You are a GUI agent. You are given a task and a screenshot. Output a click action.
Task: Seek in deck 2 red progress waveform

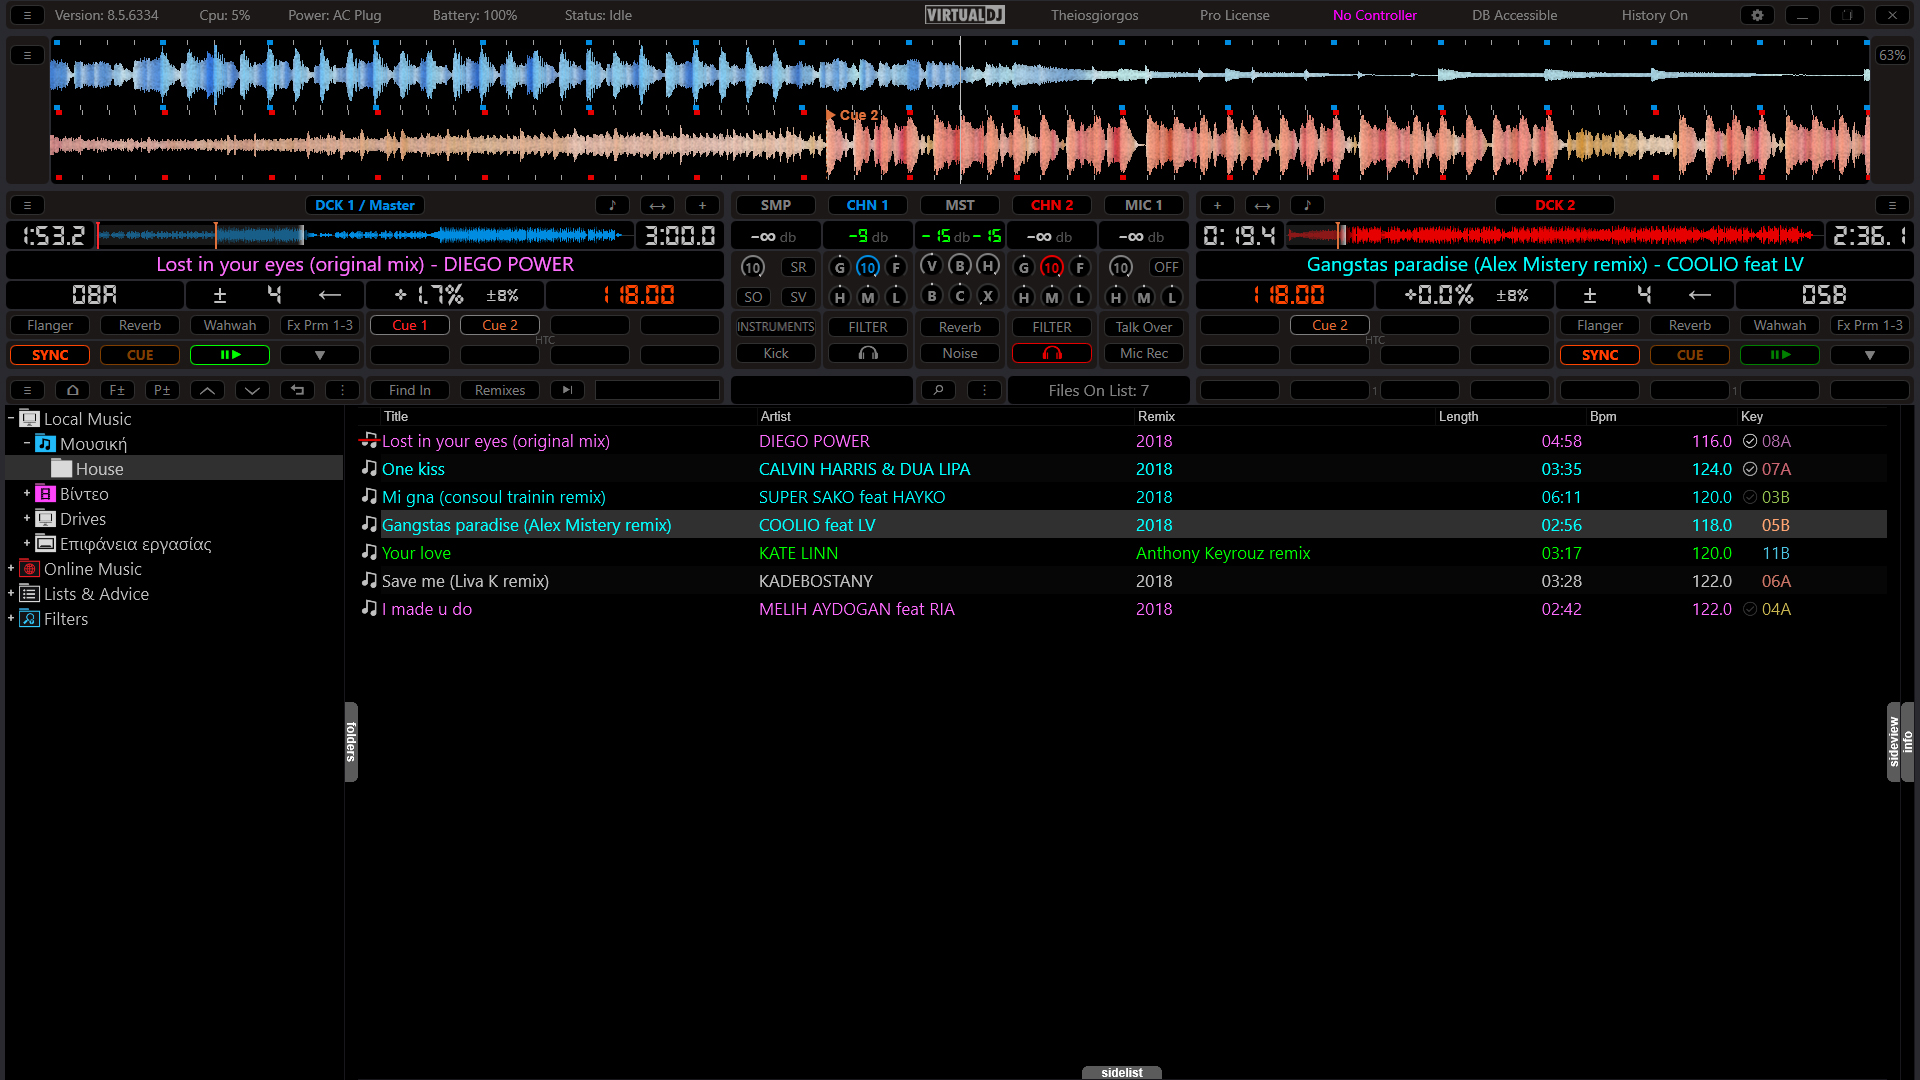(x=1555, y=235)
